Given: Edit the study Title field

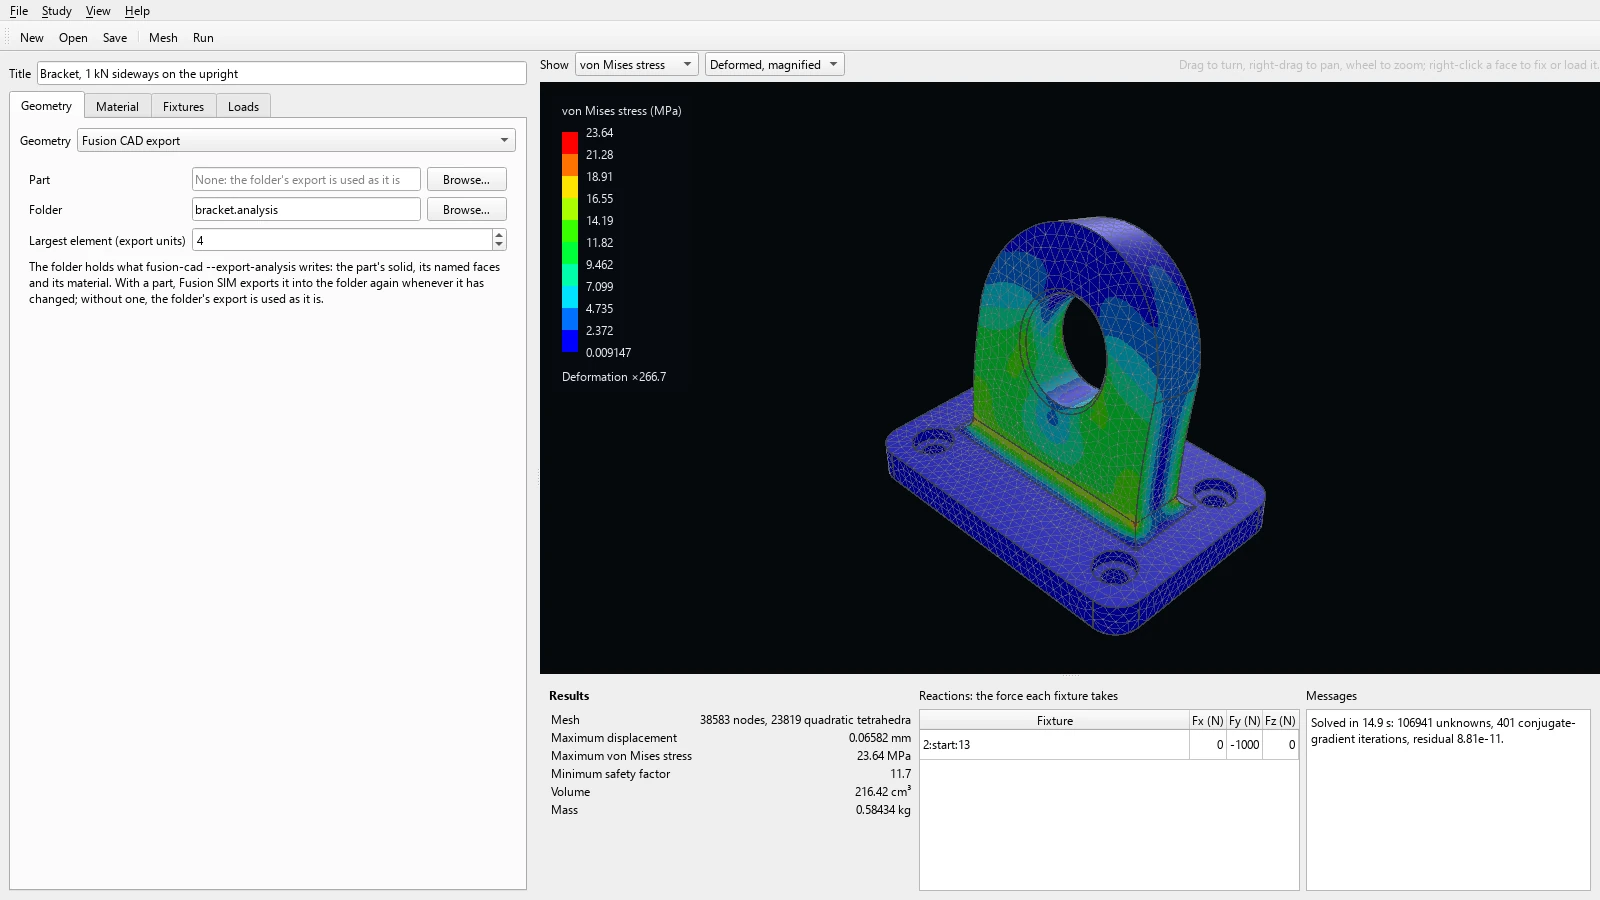Looking at the screenshot, I should click(x=282, y=74).
